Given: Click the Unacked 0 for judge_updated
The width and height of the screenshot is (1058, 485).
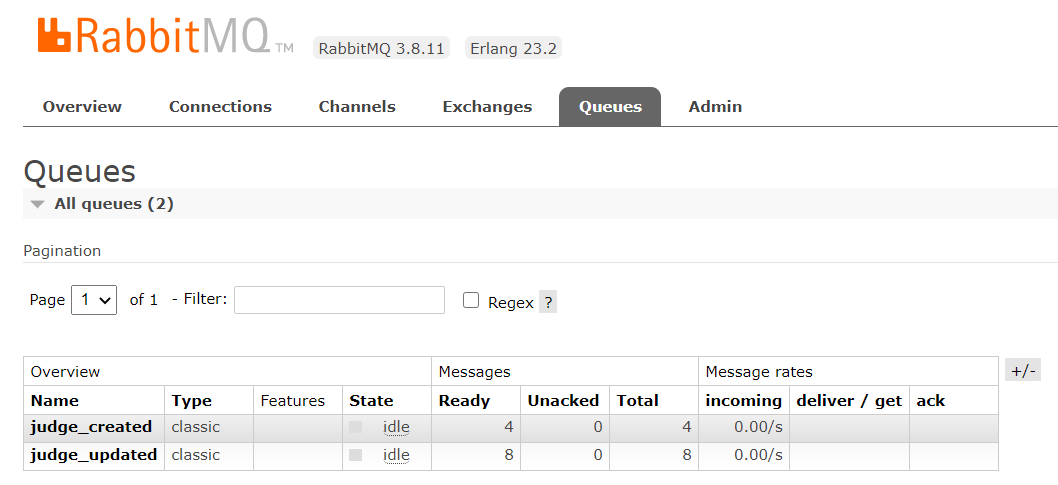Looking at the screenshot, I should (597, 455).
